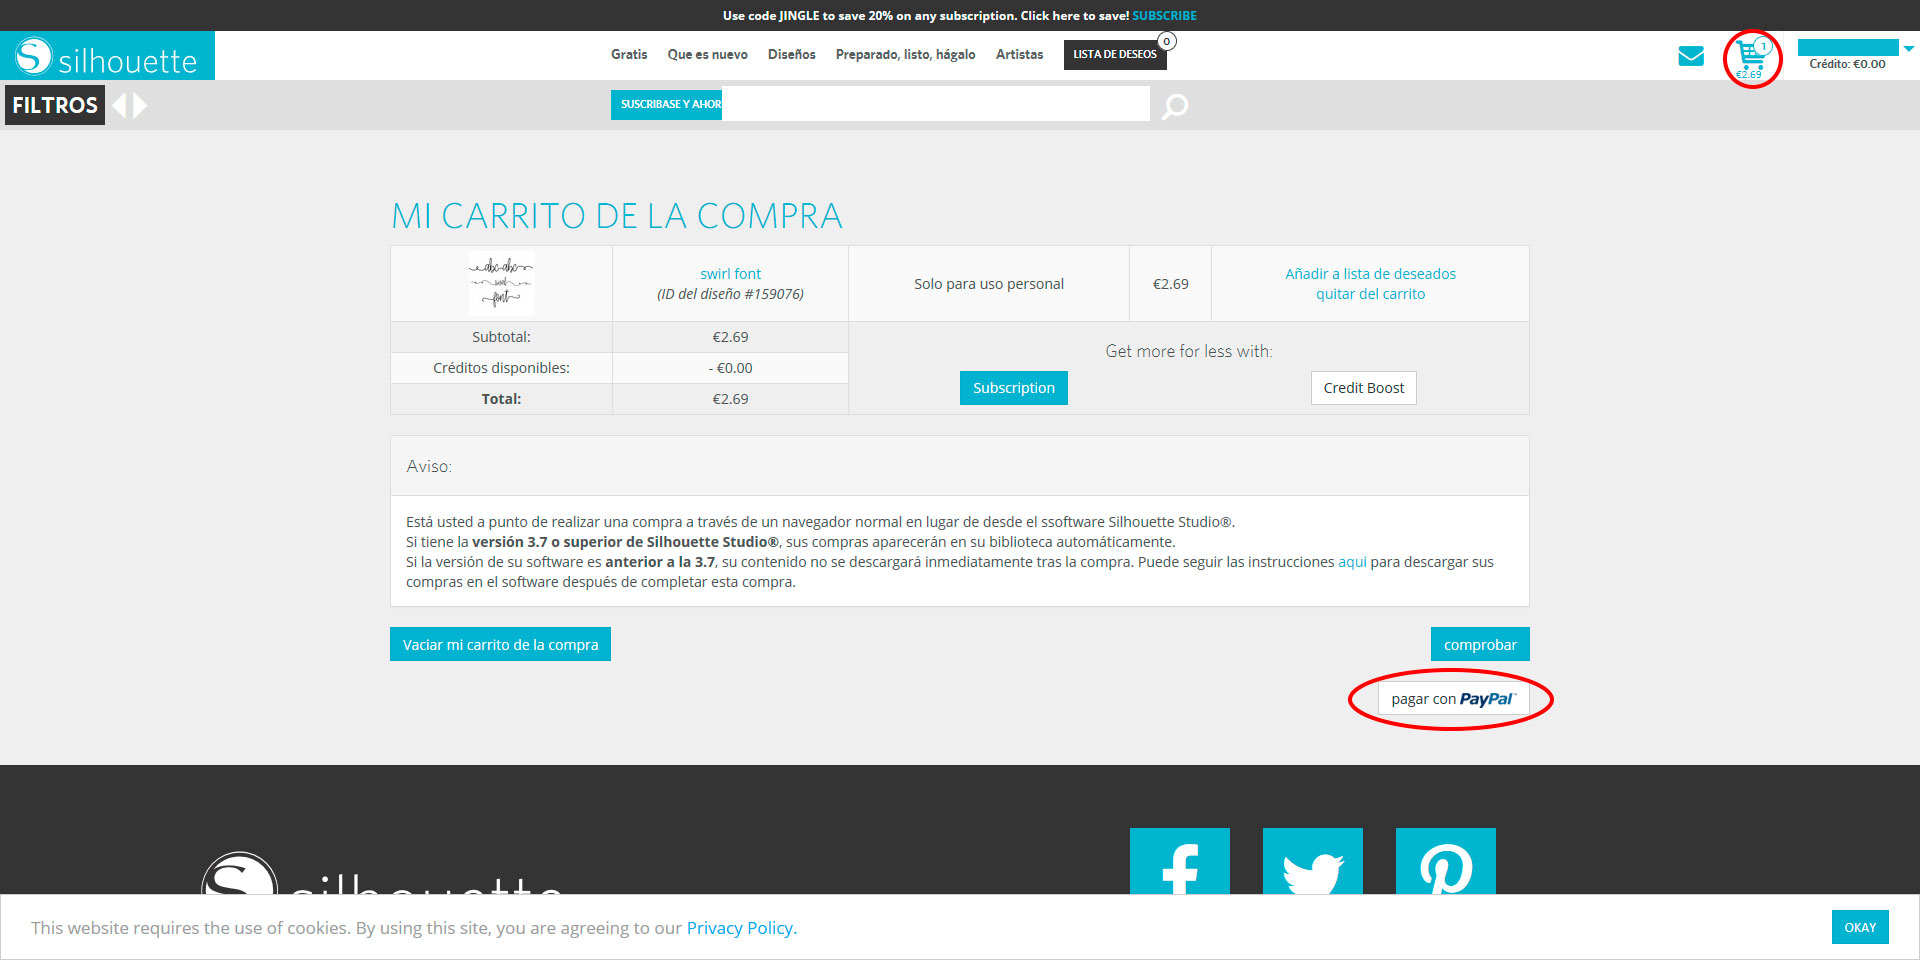Open the Que es nuevo menu
This screenshot has width=1920, height=960.
click(707, 54)
